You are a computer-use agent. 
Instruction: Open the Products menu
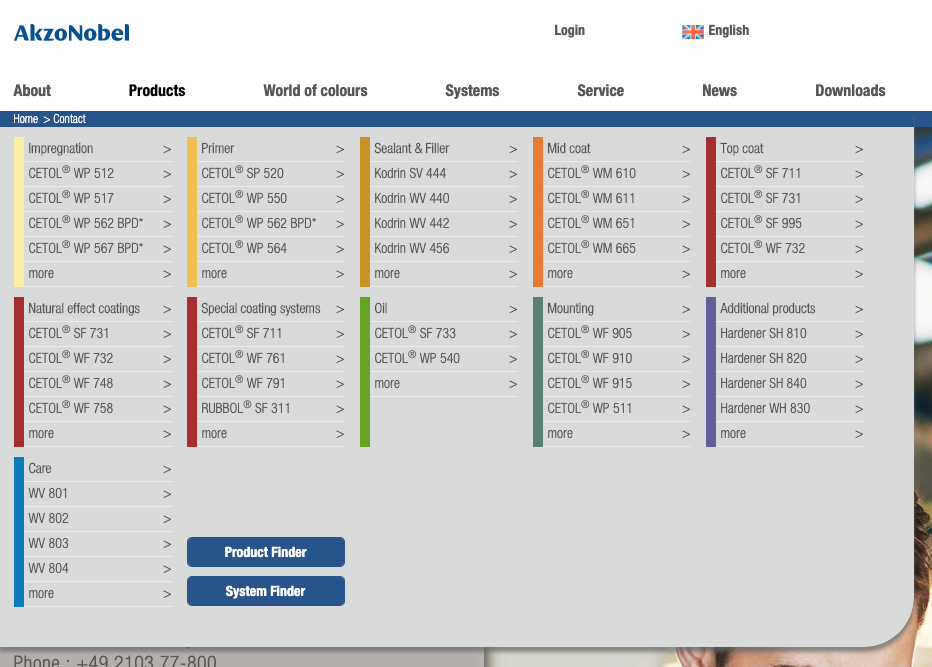[x=157, y=91]
